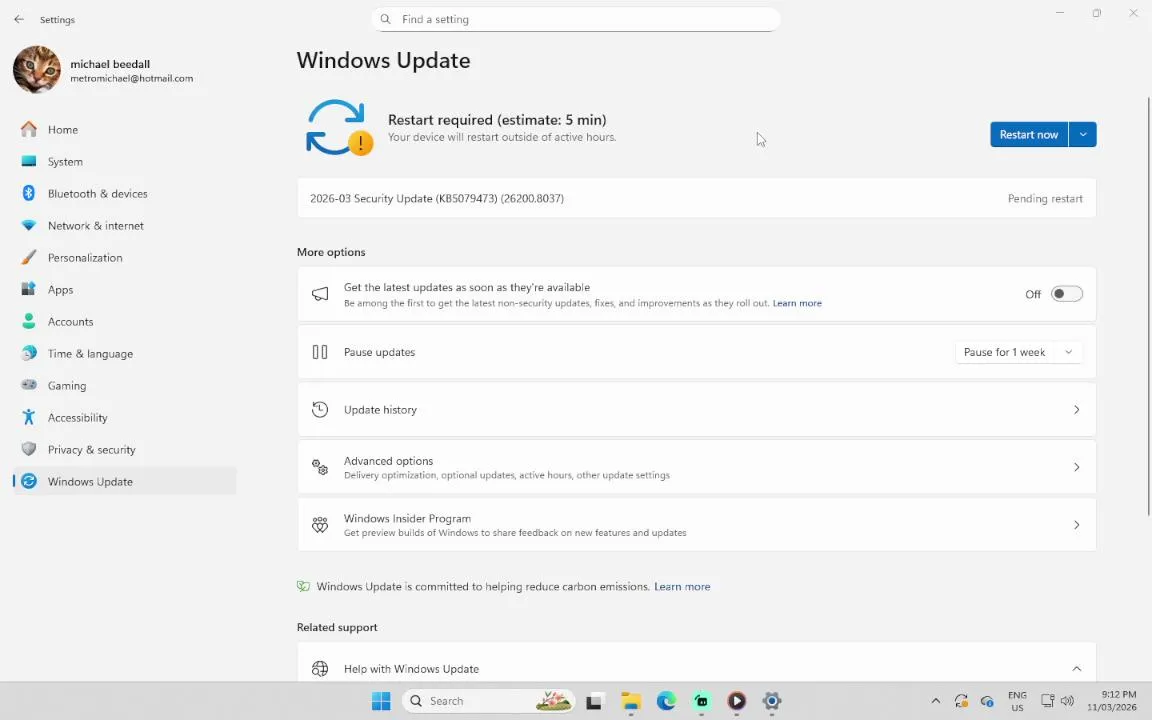Open Time & language settings
Image resolution: width=1152 pixels, height=720 pixels.
(125, 353)
